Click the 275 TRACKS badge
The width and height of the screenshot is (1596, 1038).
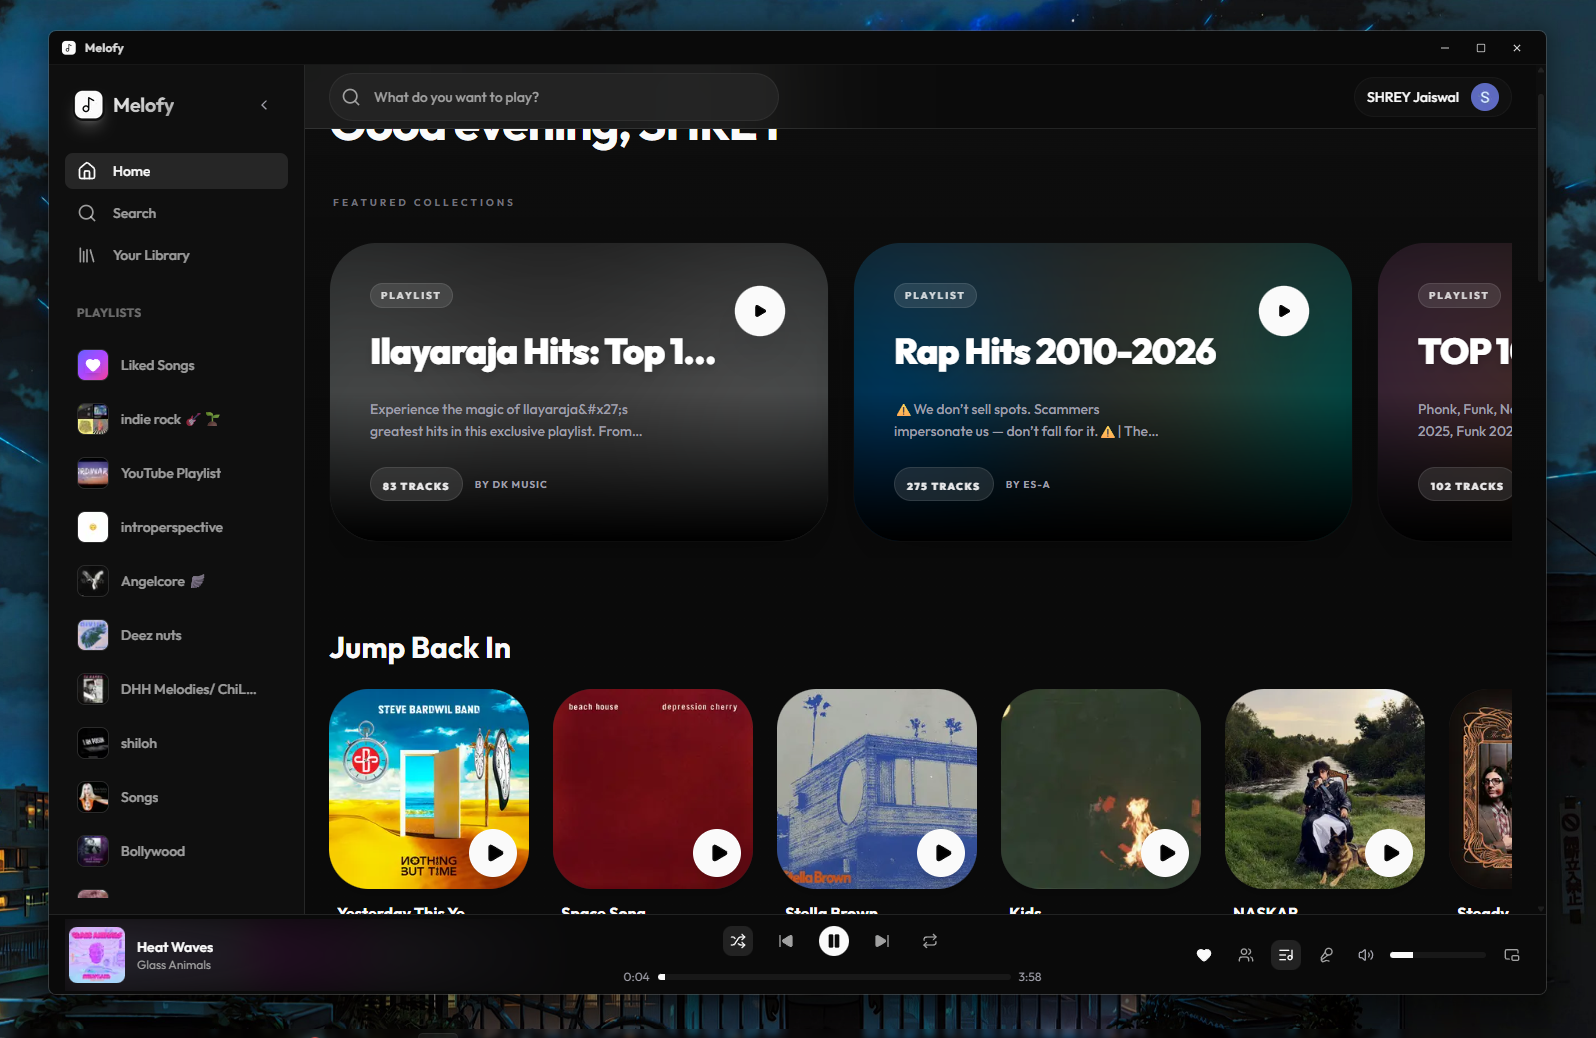pyautogui.click(x=943, y=485)
